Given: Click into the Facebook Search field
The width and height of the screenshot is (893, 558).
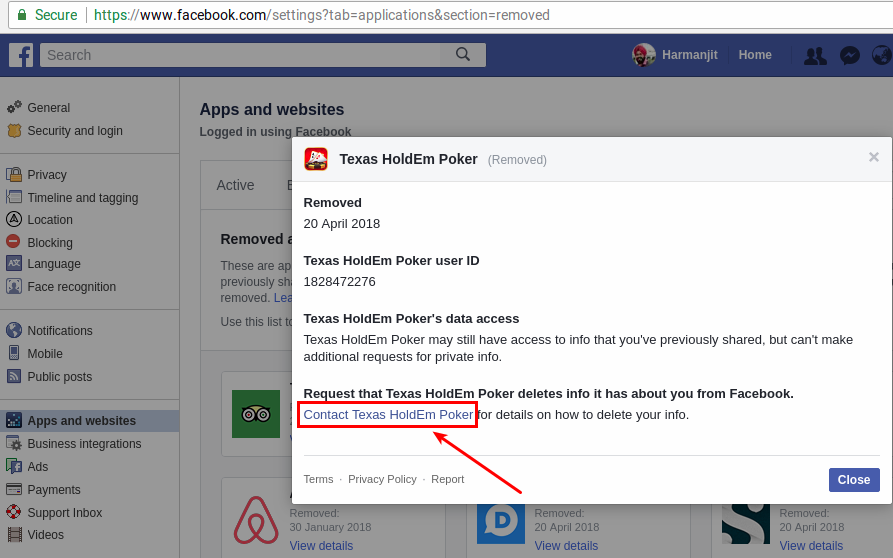Looking at the screenshot, I should [240, 55].
